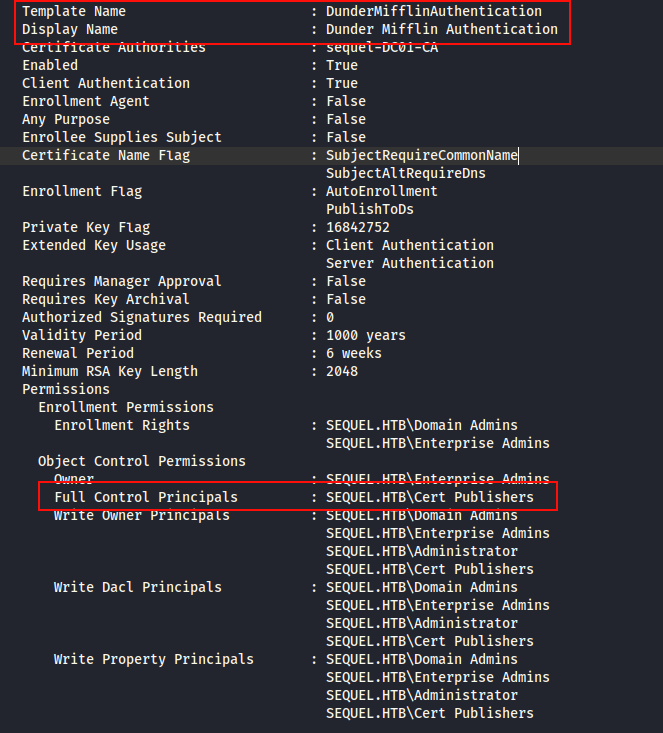The width and height of the screenshot is (663, 733).
Task: Click the Enrollee Supplies Subject False value
Action: 345,137
